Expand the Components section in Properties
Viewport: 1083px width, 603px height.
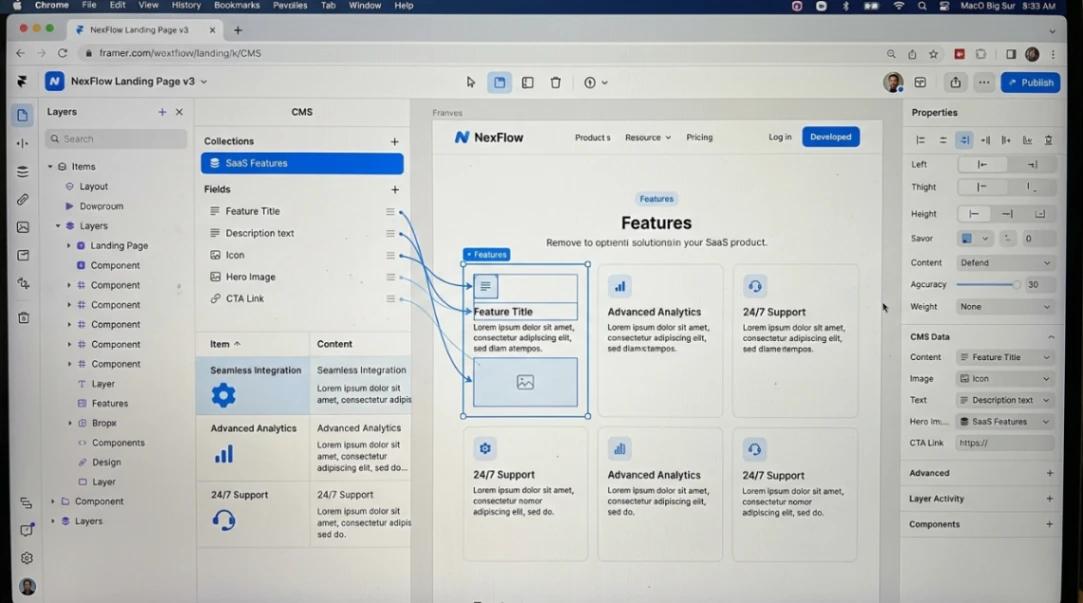coord(1050,524)
